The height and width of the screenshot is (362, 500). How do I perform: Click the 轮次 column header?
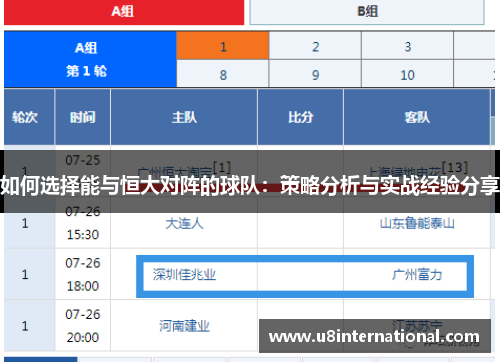point(29,117)
